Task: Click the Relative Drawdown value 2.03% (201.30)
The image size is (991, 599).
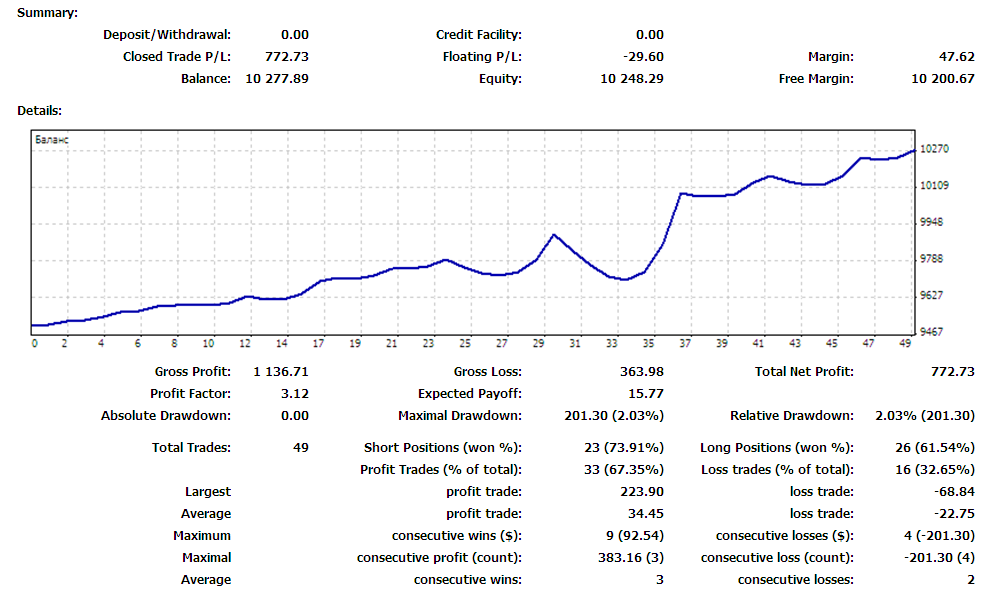Action: coord(925,416)
